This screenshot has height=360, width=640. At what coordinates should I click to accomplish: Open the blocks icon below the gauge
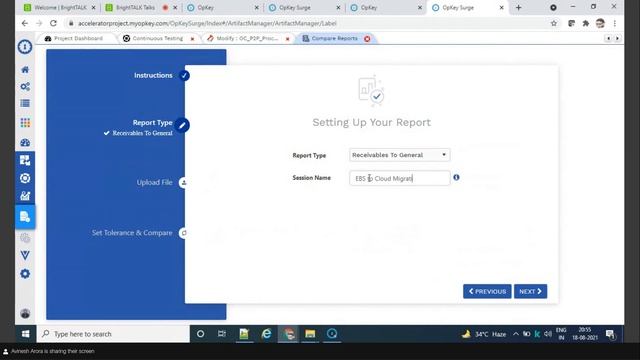(25, 160)
